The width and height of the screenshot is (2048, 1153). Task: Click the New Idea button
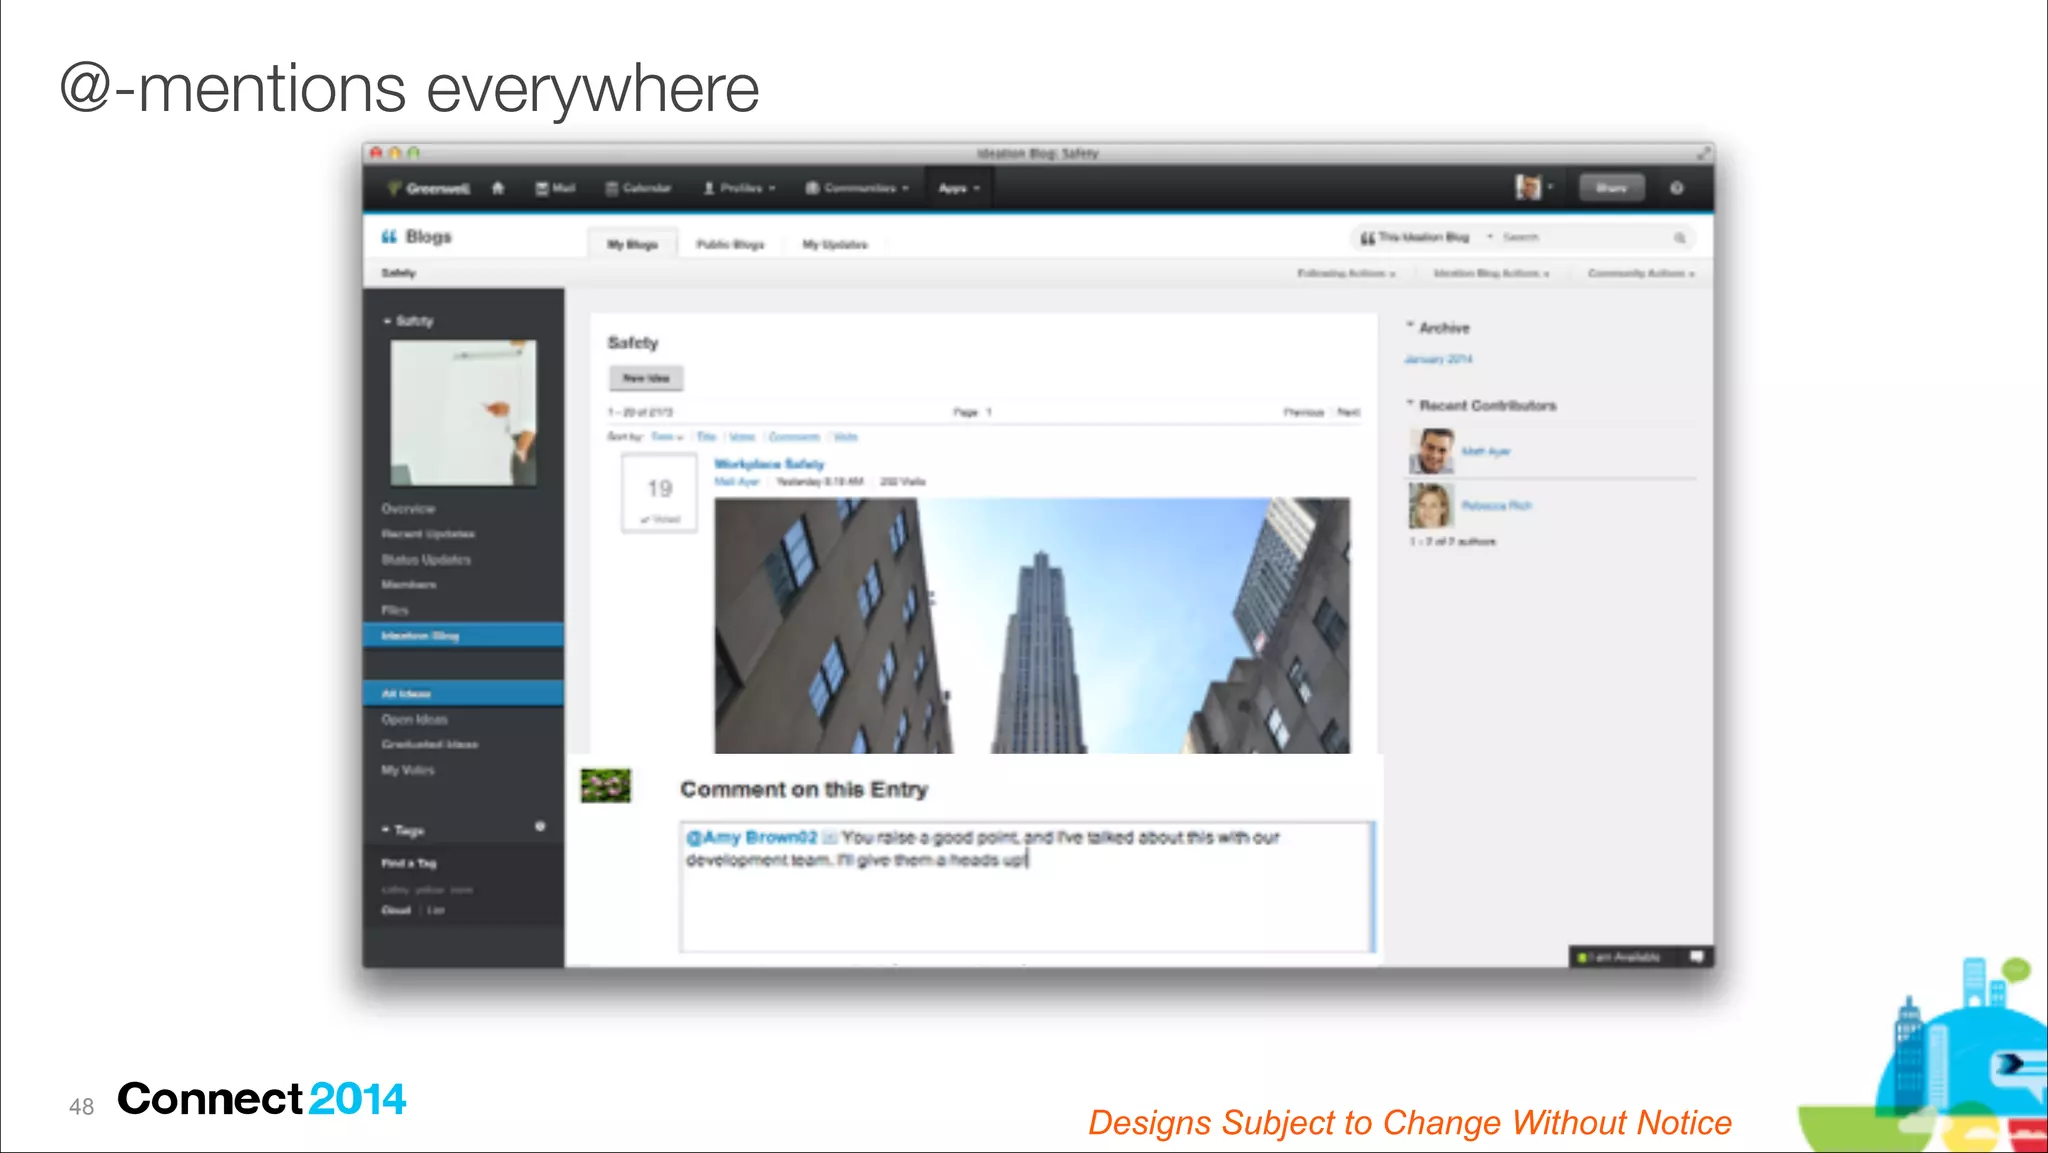646,378
